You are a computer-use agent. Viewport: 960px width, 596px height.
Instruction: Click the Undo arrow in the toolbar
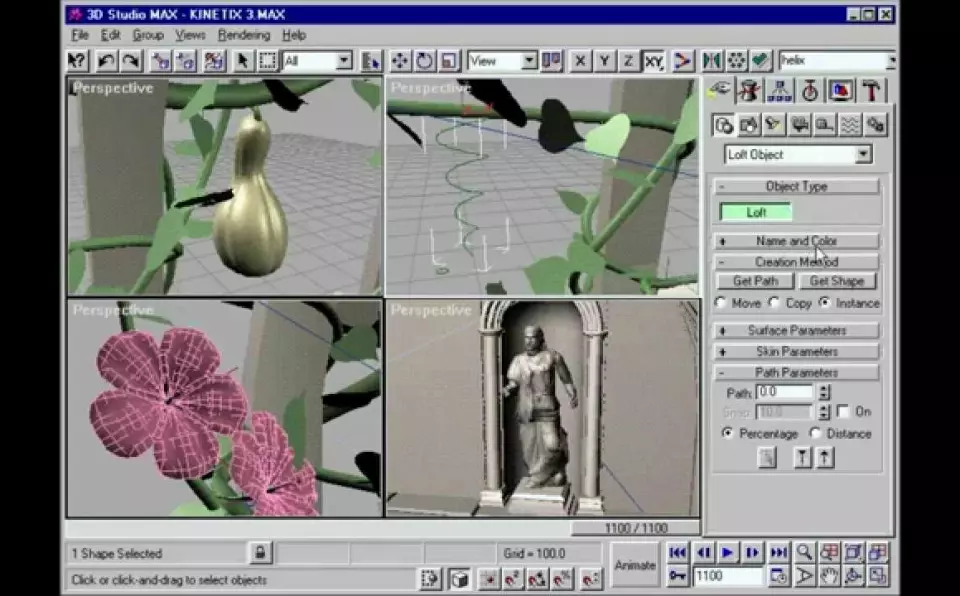point(107,61)
